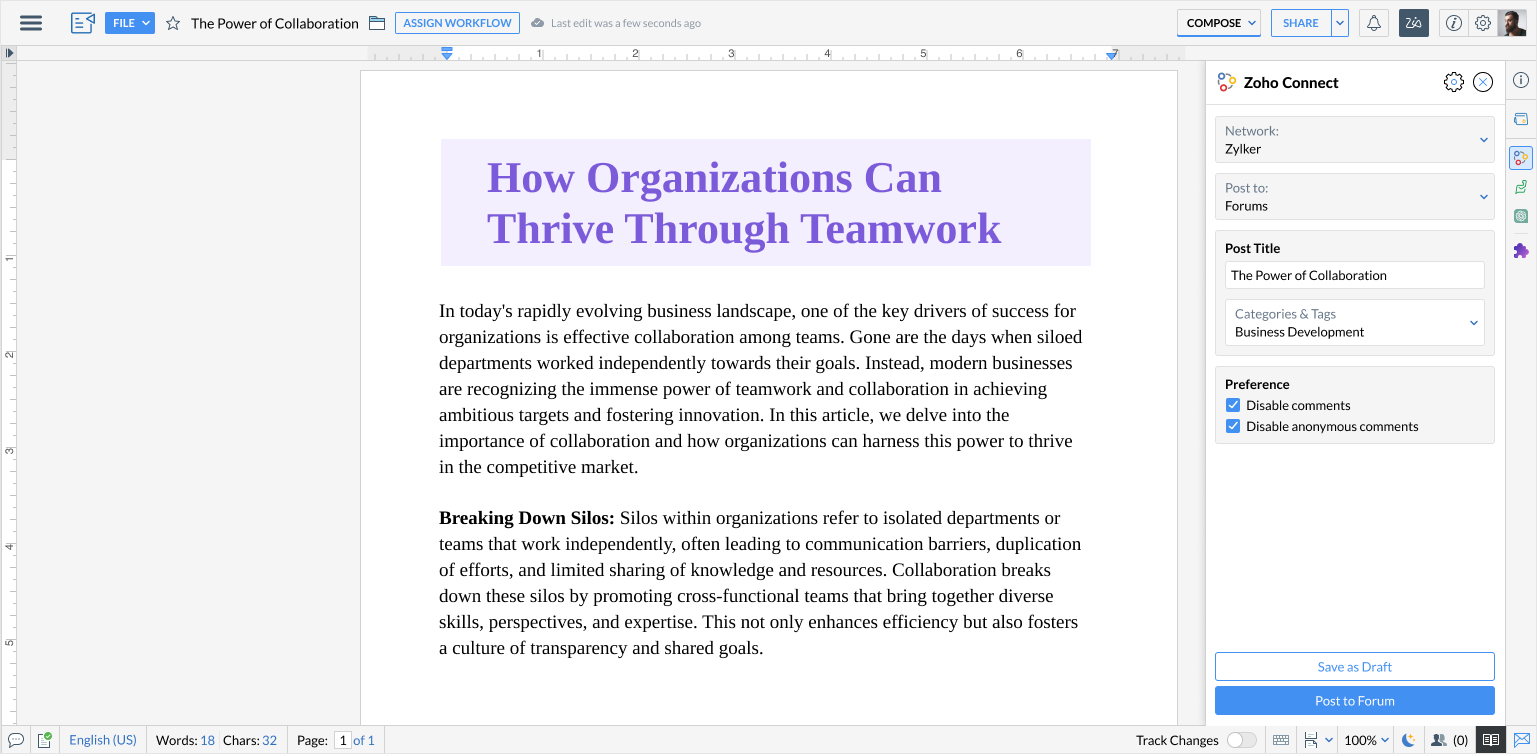Click ASSIGN WORKFLOW button

457,23
